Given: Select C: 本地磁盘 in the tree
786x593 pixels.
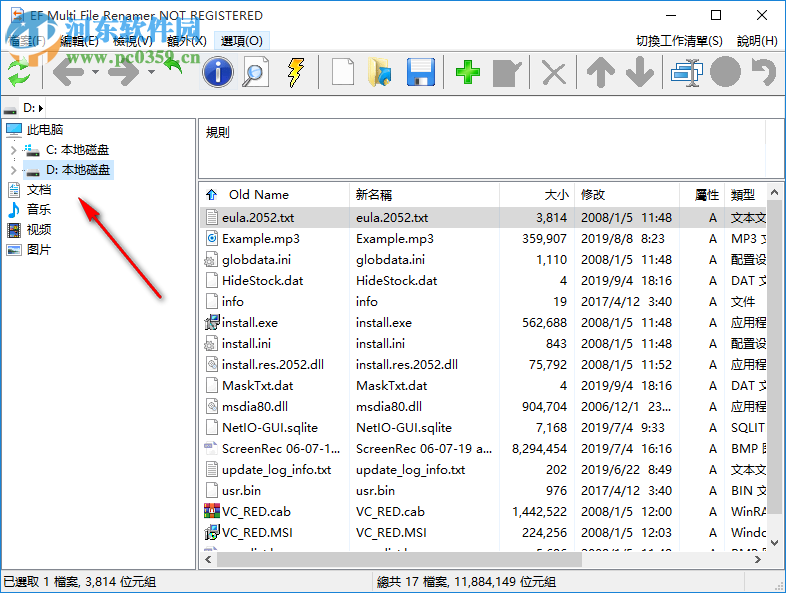Looking at the screenshot, I should tap(77, 149).
